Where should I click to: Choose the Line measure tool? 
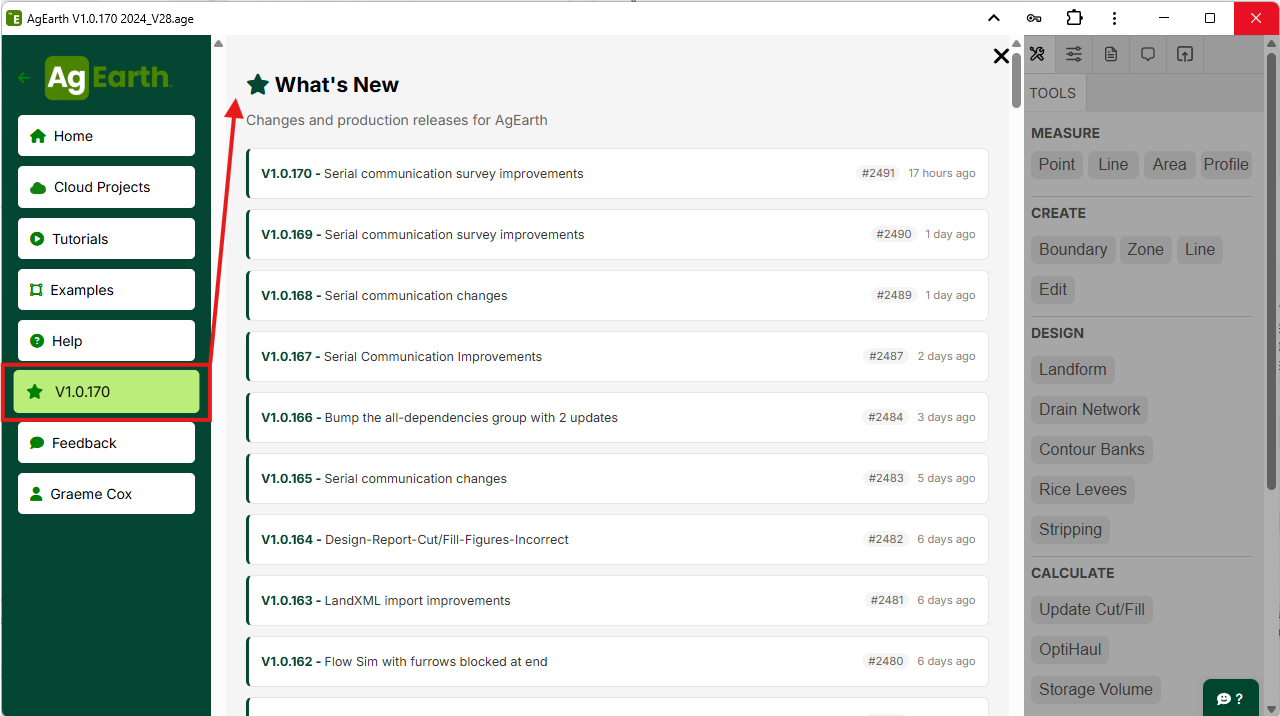1113,165
